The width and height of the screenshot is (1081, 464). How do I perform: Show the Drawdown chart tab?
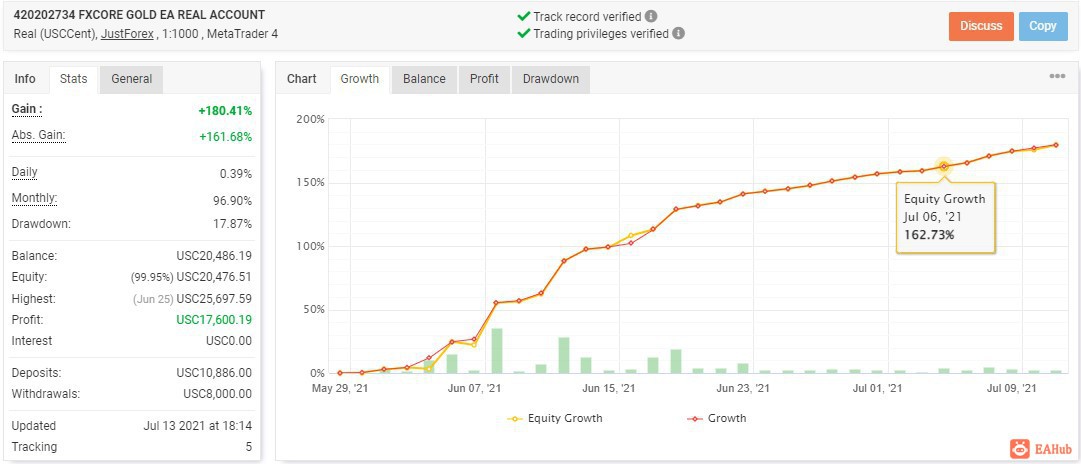pos(550,79)
